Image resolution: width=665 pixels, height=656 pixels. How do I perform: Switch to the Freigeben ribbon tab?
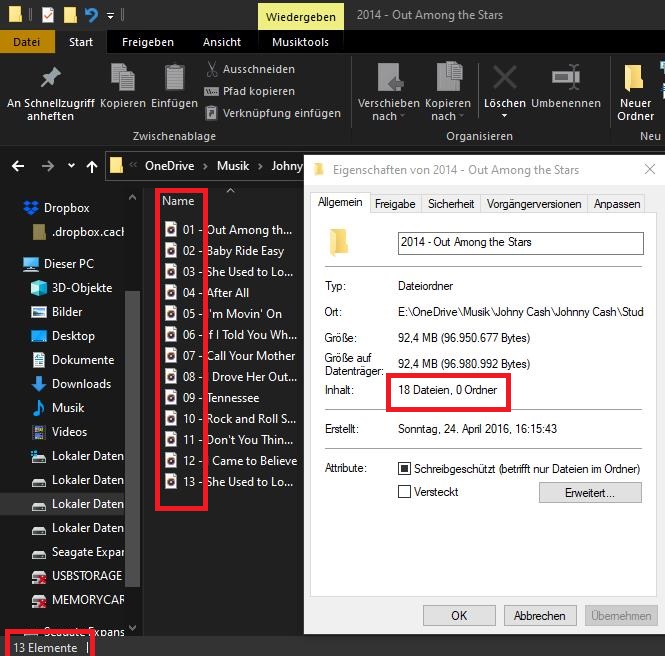coord(148,42)
